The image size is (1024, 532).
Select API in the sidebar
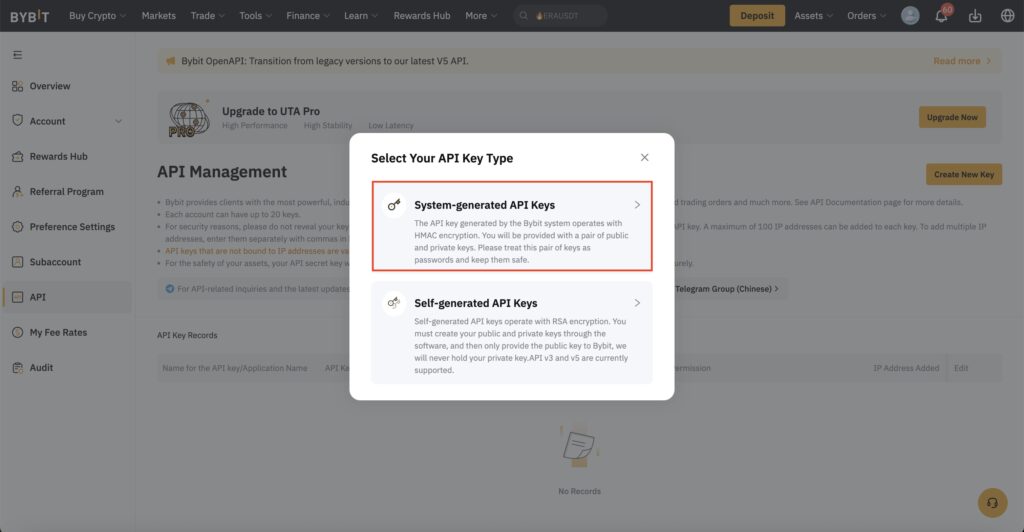pos(67,297)
